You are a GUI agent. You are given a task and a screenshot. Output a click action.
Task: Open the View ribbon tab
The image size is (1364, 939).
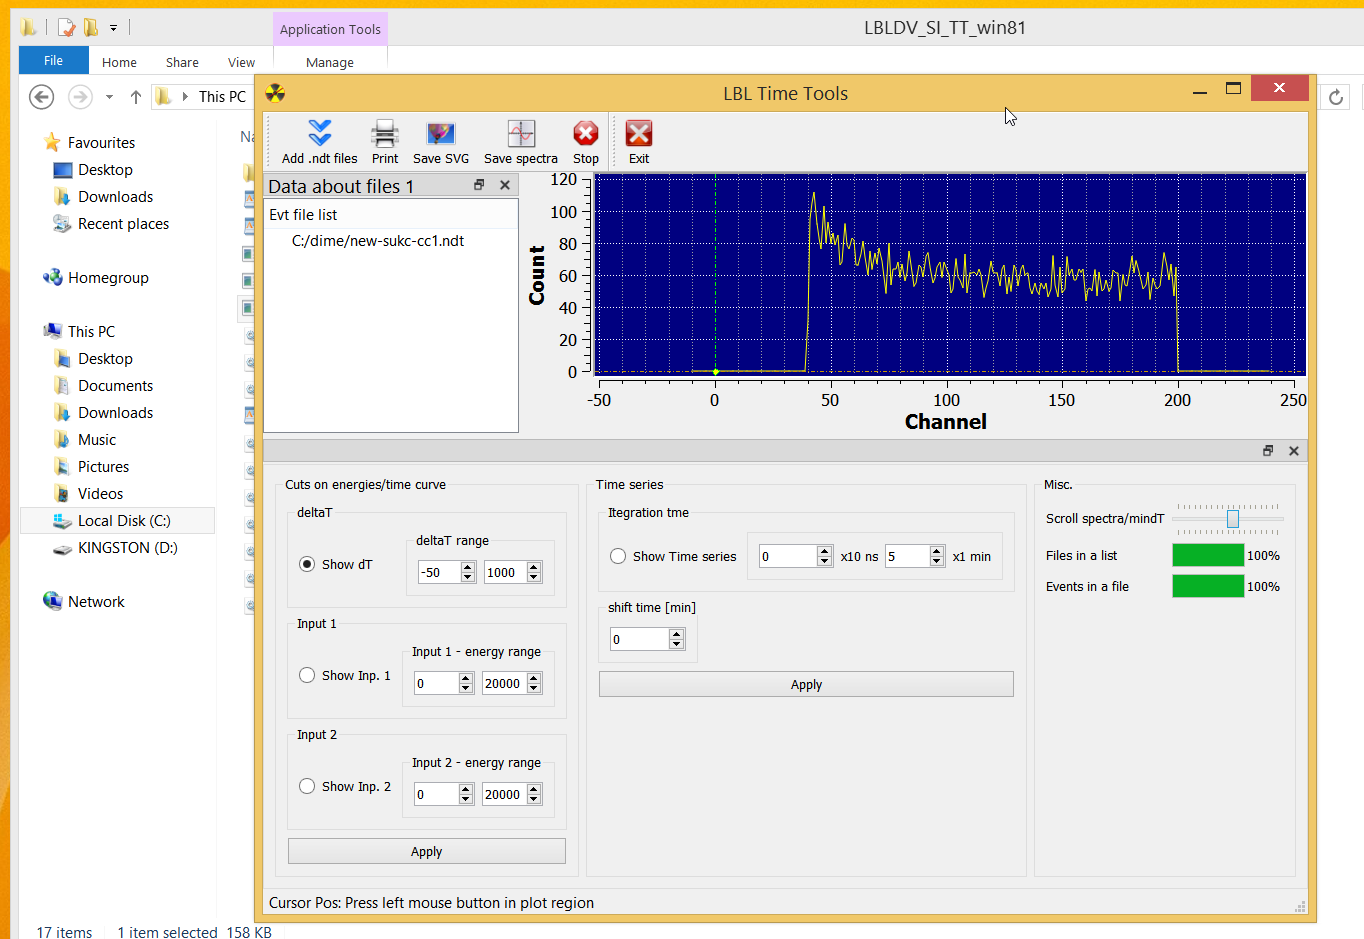(x=241, y=62)
